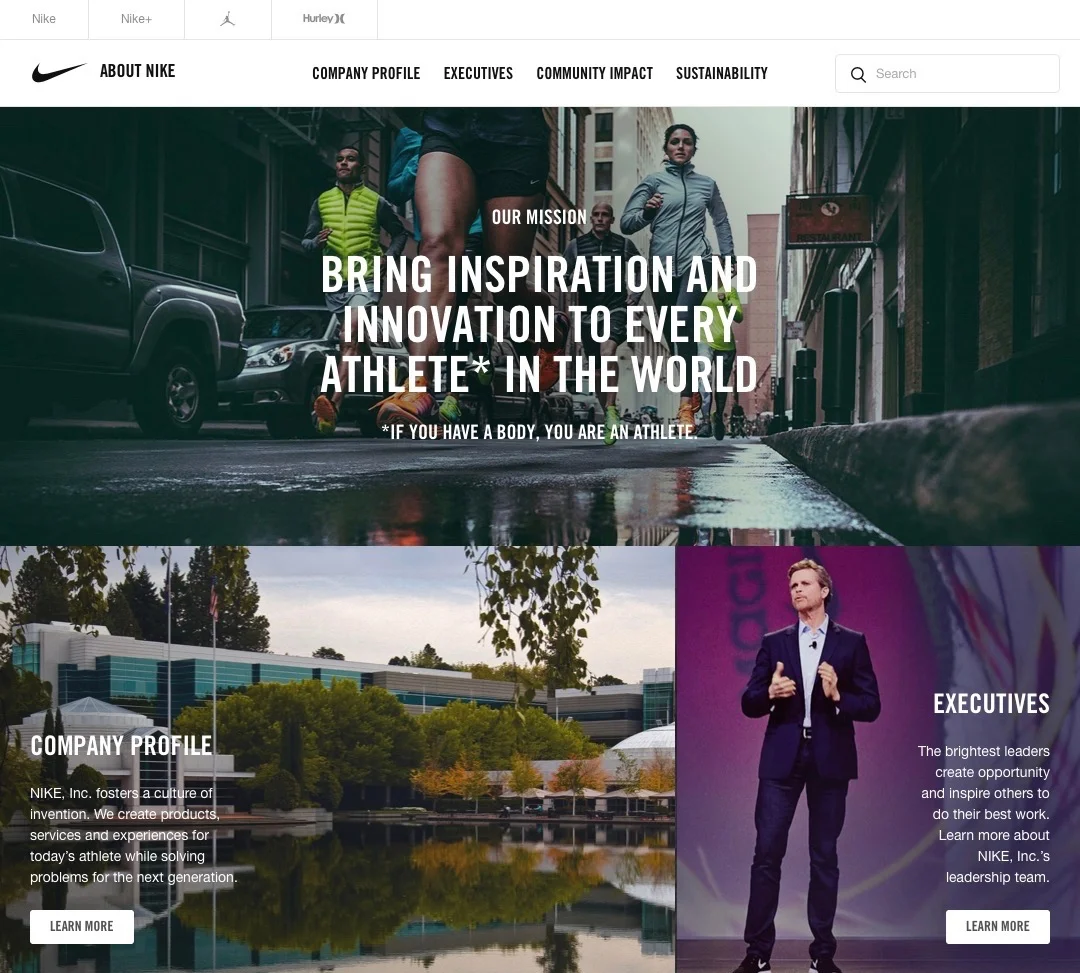Image resolution: width=1080 pixels, height=973 pixels.
Task: Open the Sustainability navigation item
Action: click(x=721, y=73)
